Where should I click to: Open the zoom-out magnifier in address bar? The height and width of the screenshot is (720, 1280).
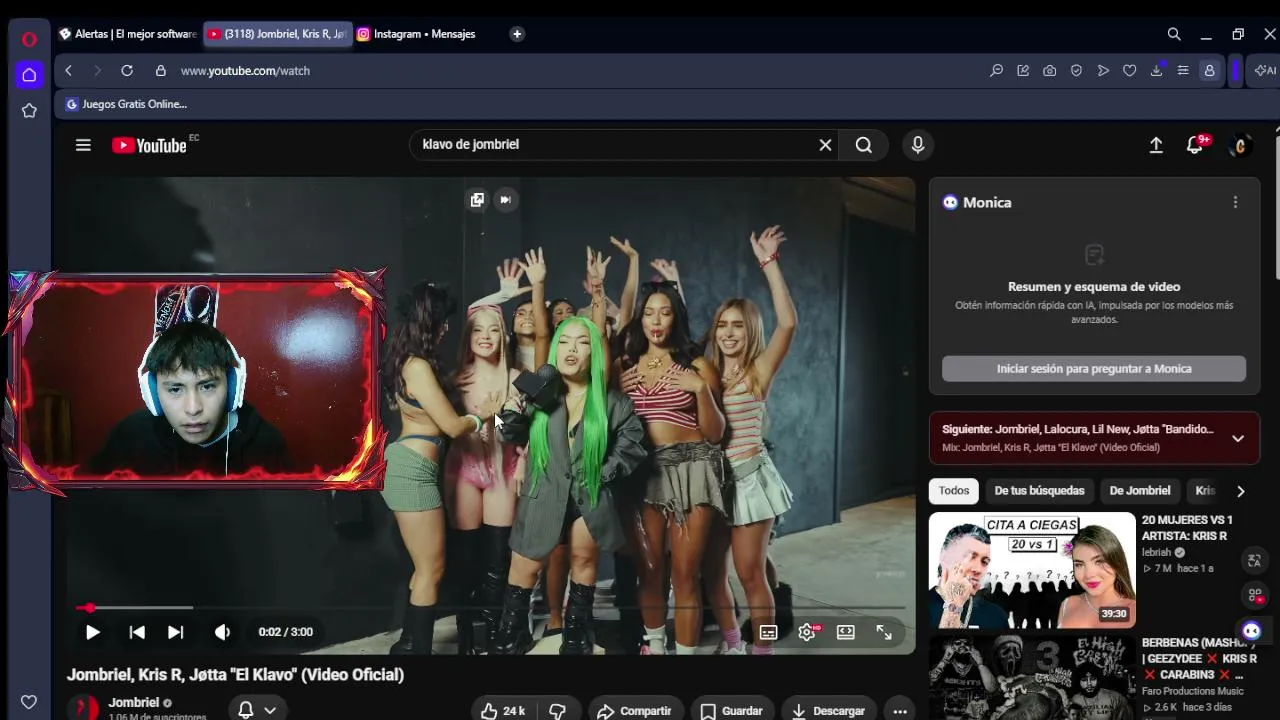[996, 71]
